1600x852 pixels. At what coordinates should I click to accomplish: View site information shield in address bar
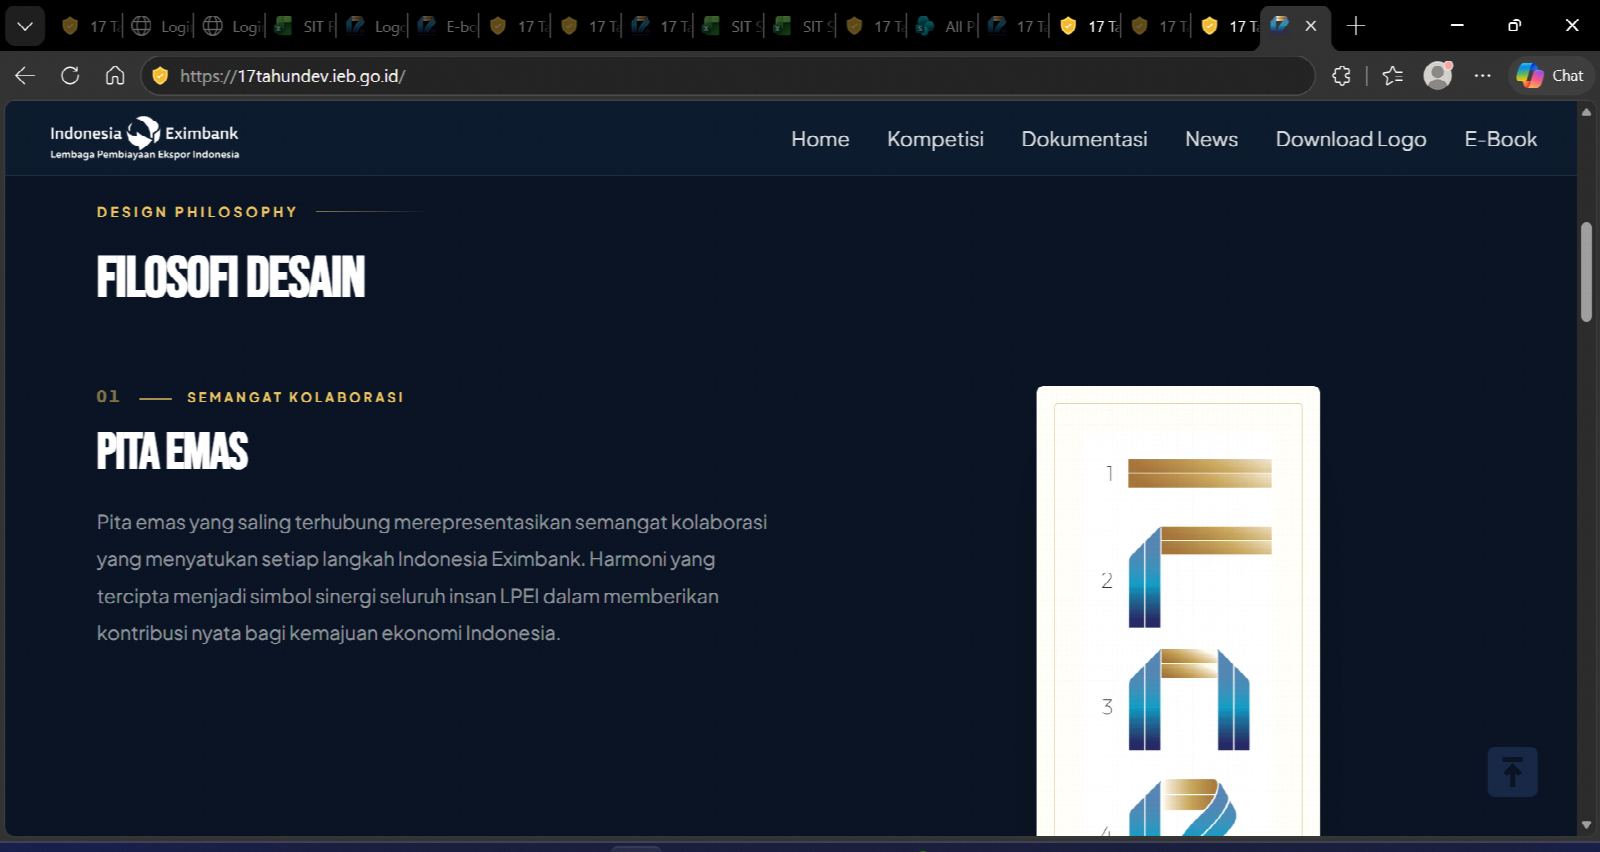tap(160, 76)
